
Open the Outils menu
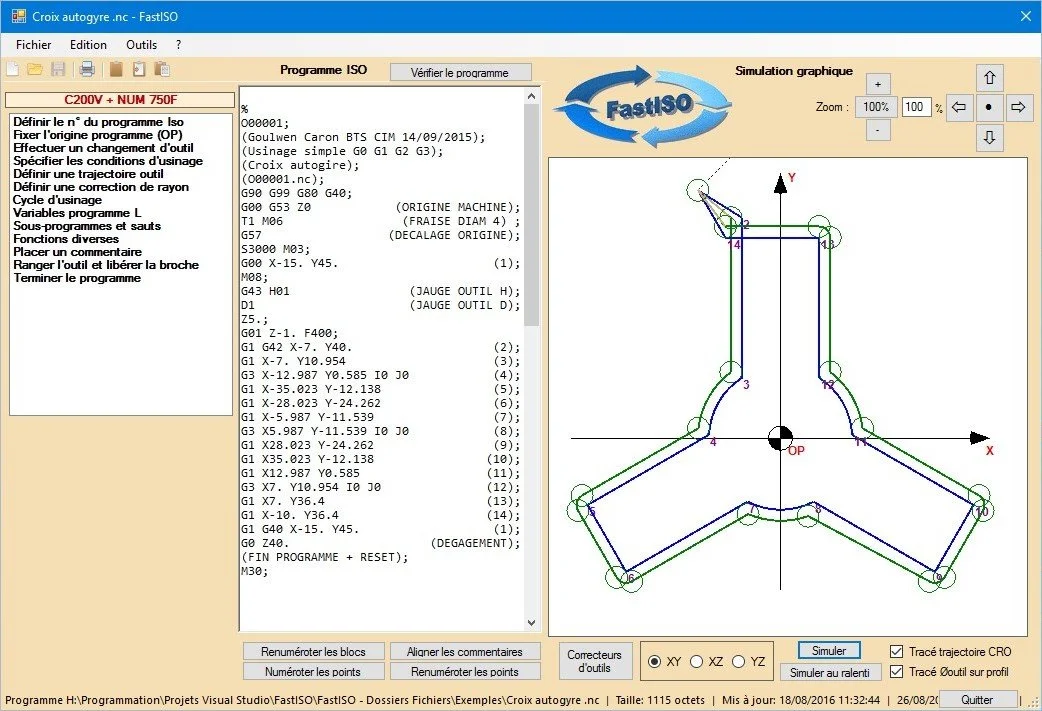[x=140, y=44]
